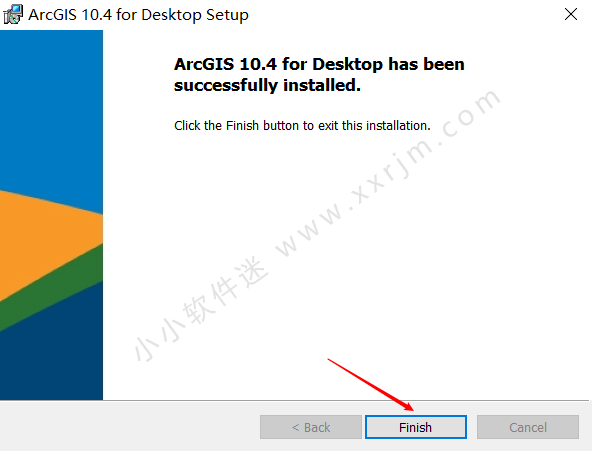Click Finish to exit the installation

tap(416, 427)
